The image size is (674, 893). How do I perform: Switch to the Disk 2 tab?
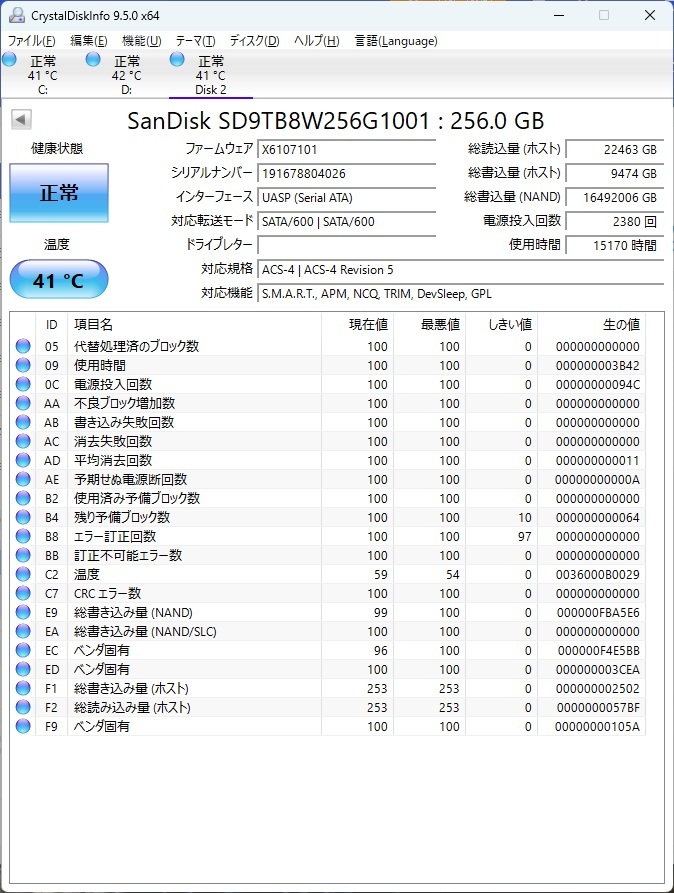point(211,75)
